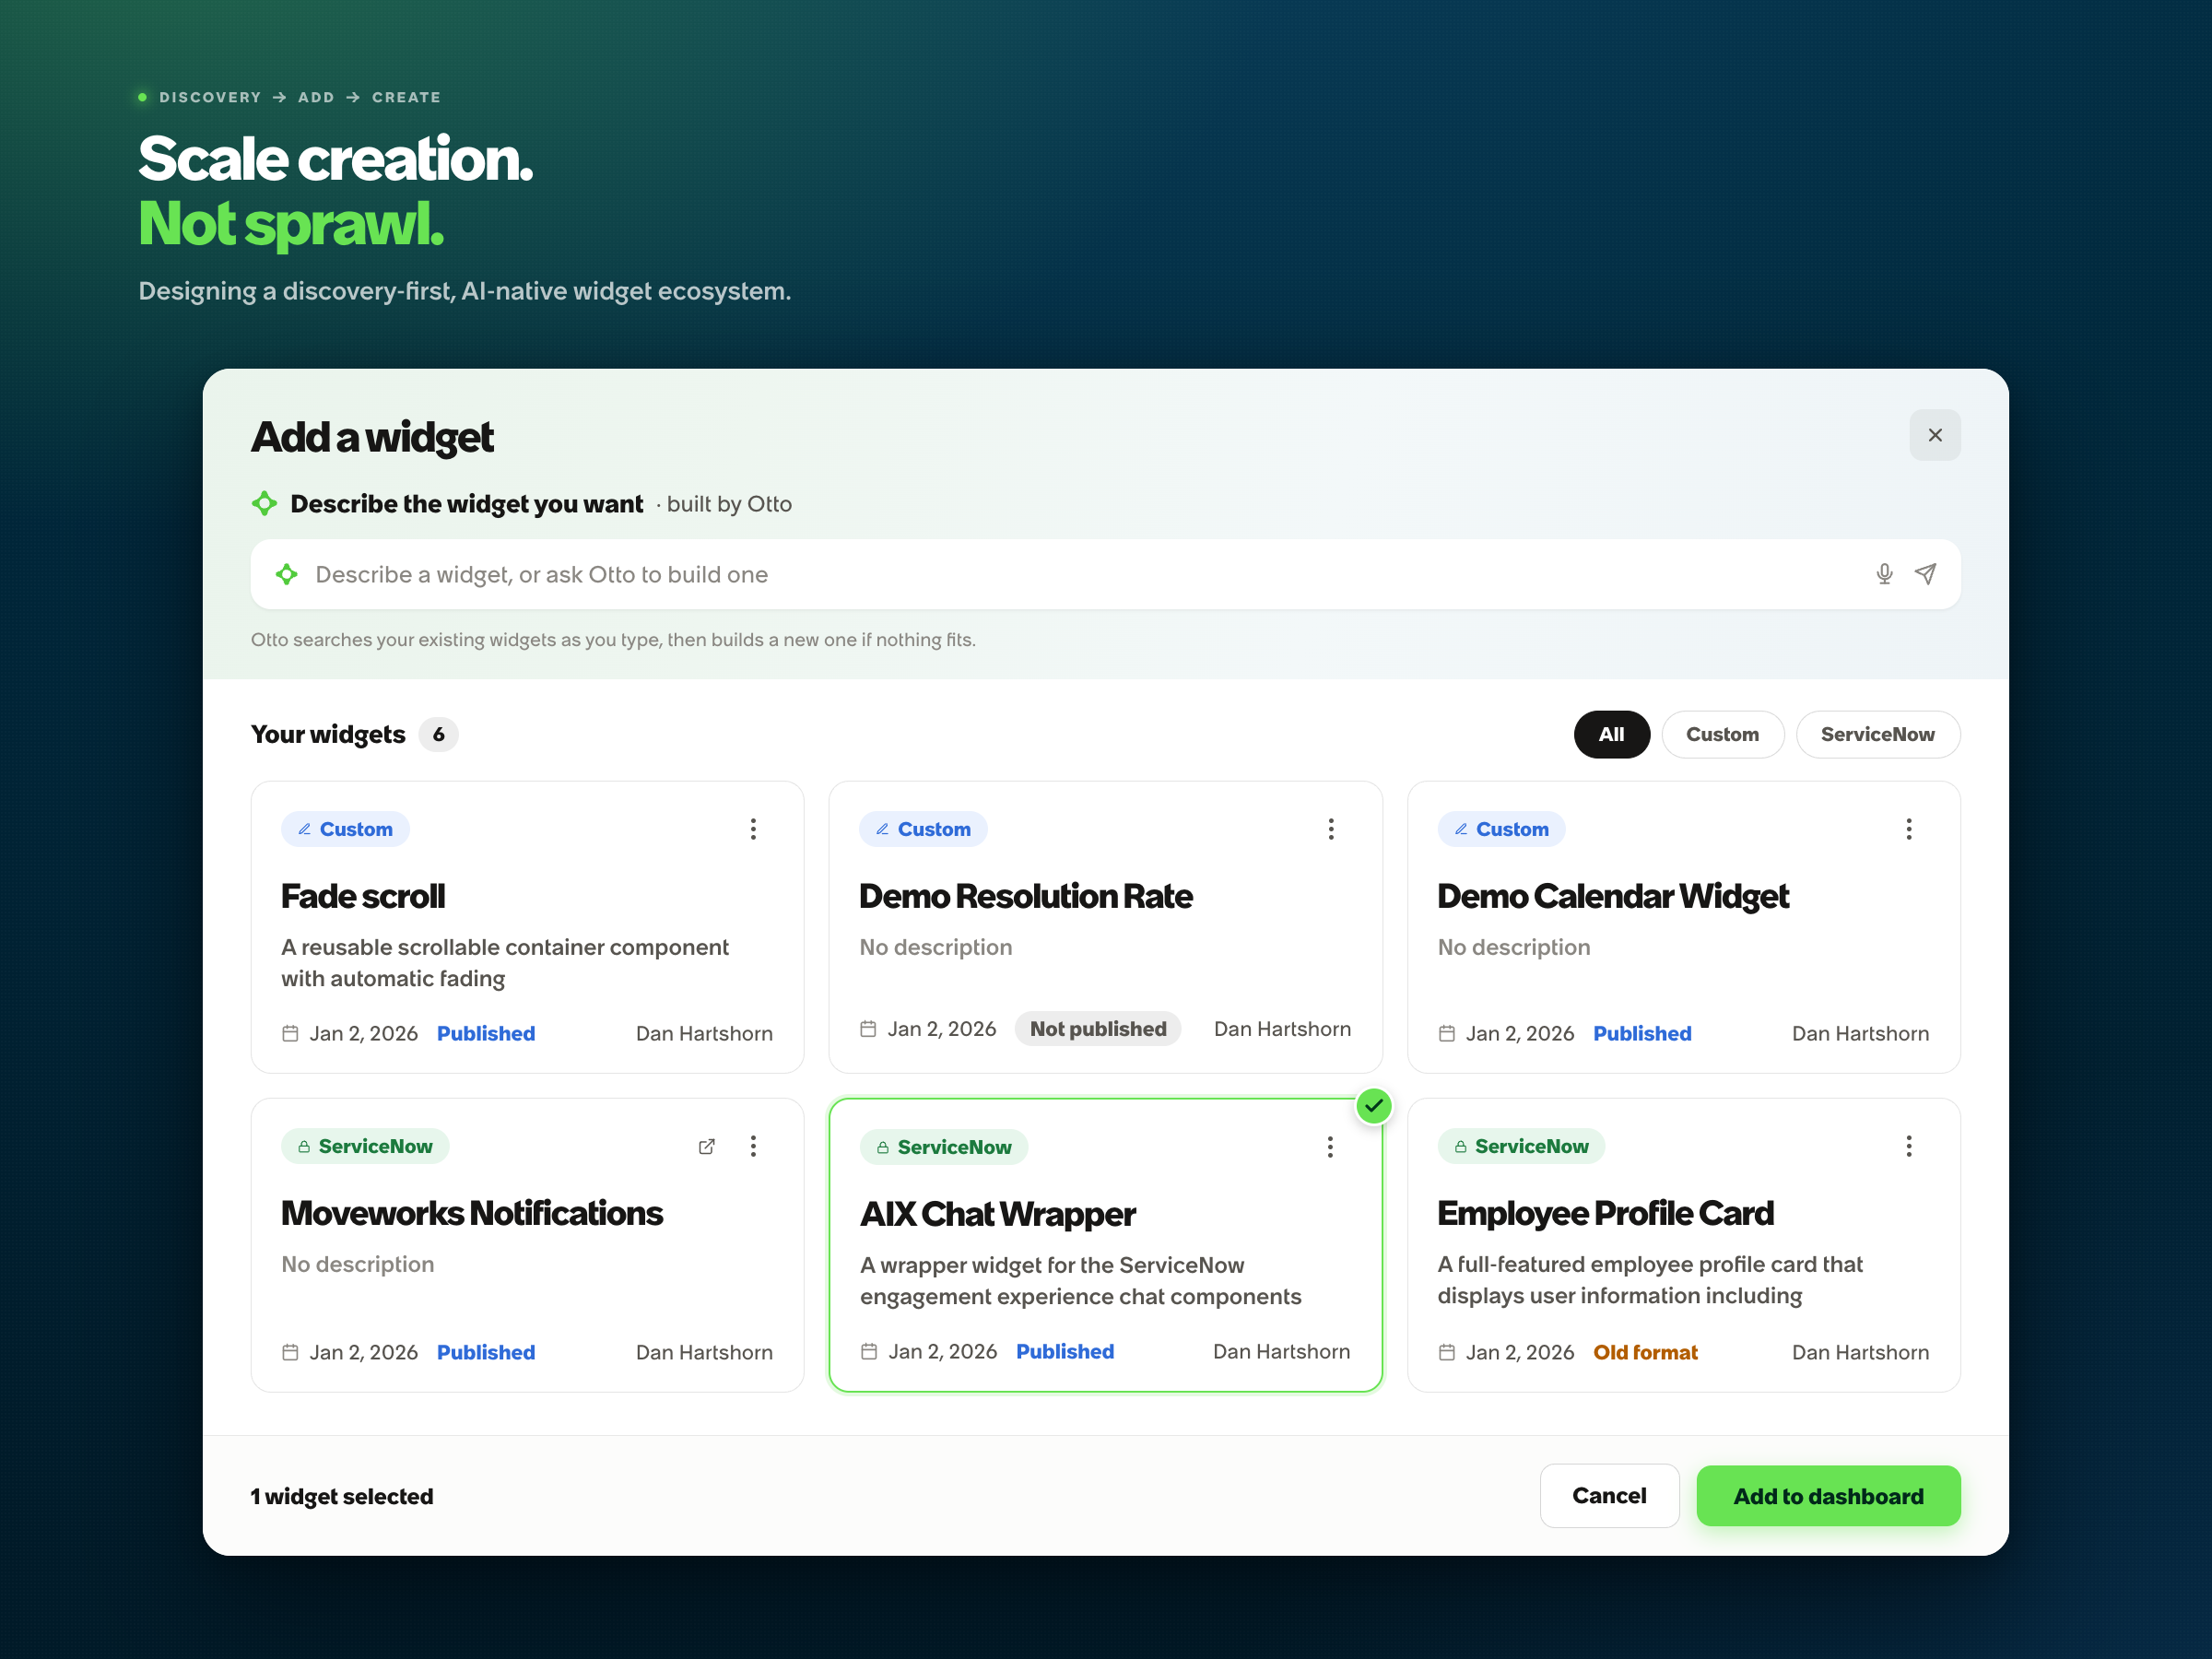Click the Your widgets heading
This screenshot has height=1659, width=2212.
coord(328,734)
